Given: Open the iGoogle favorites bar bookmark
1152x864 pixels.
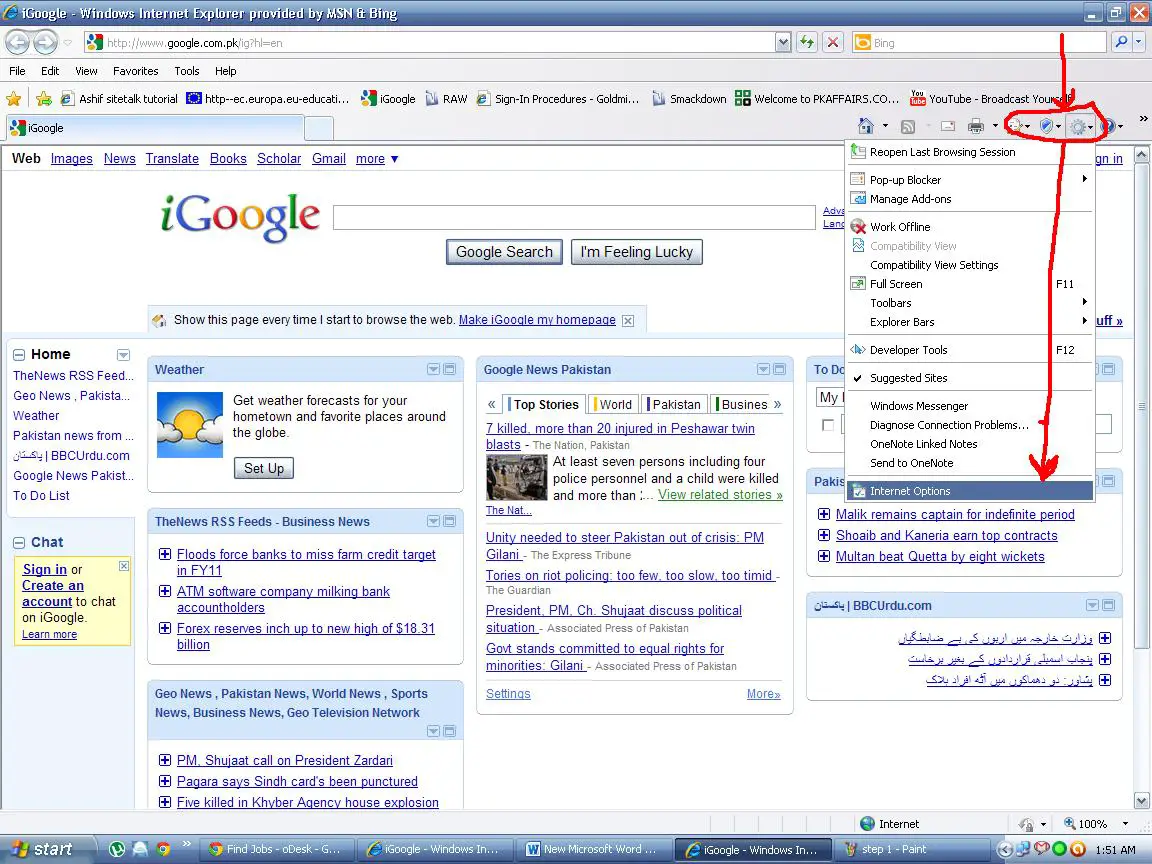Looking at the screenshot, I should pos(389,98).
